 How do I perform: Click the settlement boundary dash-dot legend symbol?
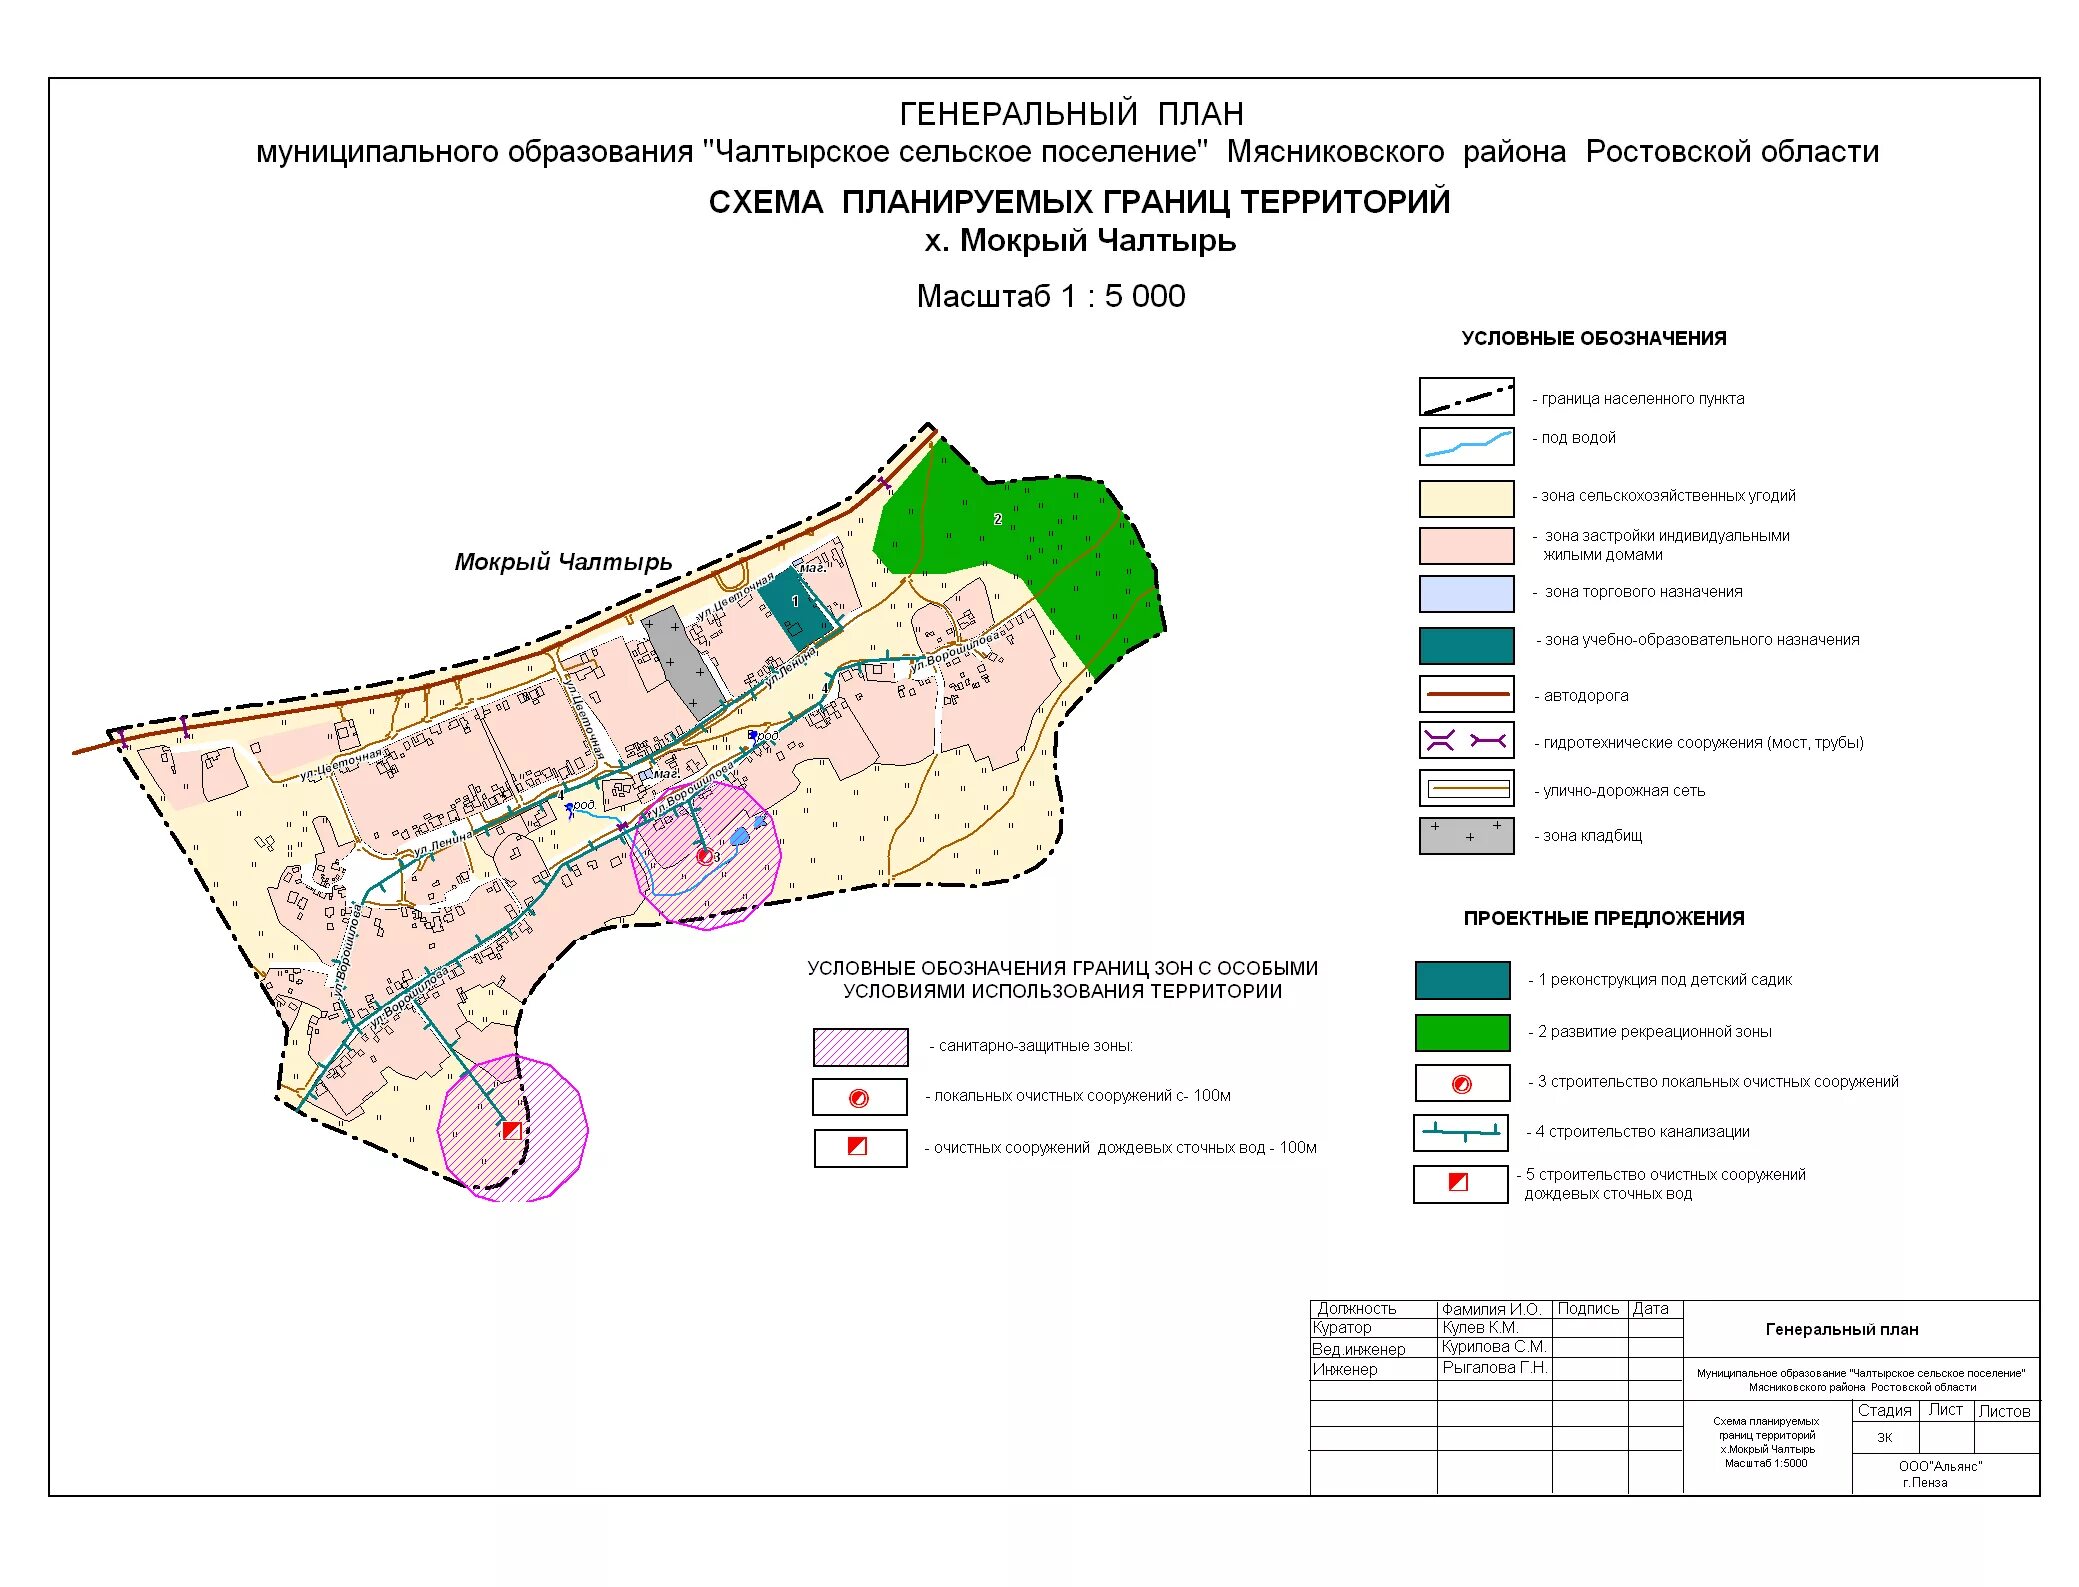[1466, 397]
